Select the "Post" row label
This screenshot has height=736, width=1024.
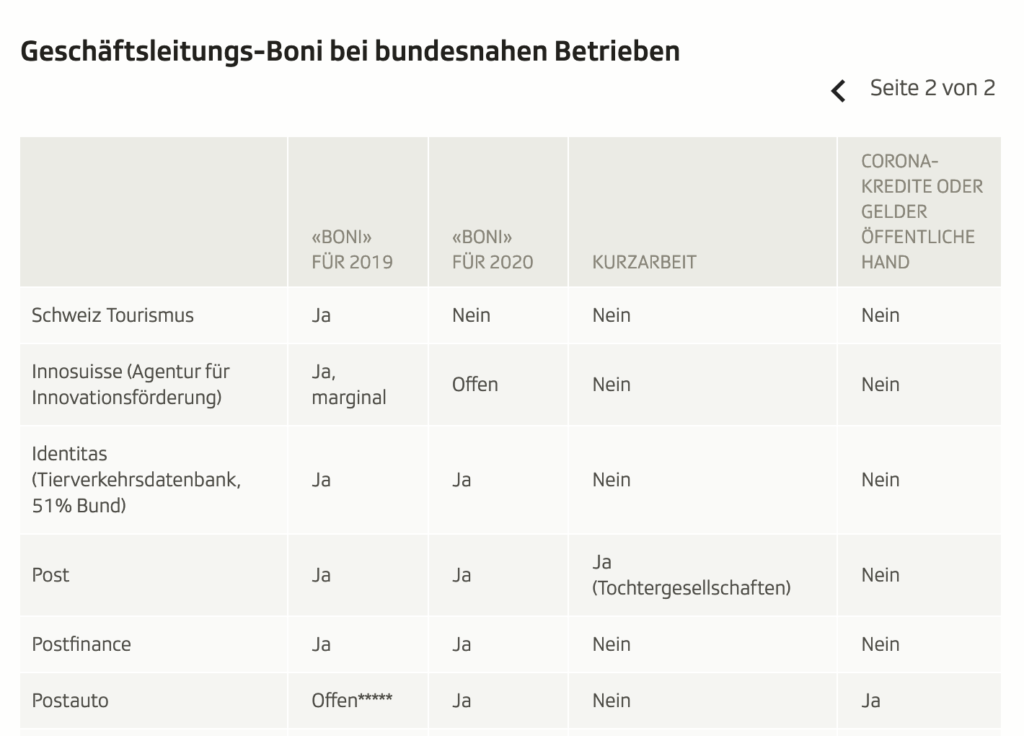click(x=50, y=575)
